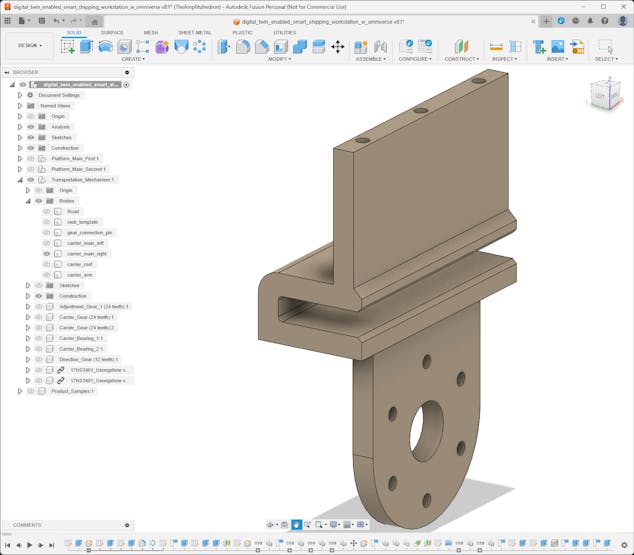Click the Measure tool icon
The image size is (634, 555).
click(496, 46)
